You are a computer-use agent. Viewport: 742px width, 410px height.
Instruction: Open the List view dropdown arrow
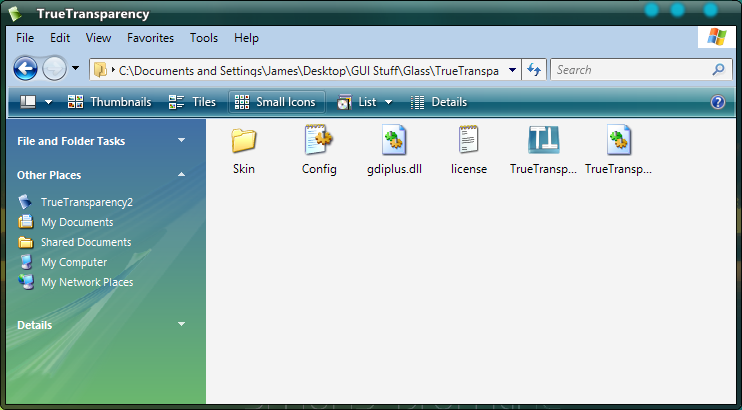click(x=389, y=102)
